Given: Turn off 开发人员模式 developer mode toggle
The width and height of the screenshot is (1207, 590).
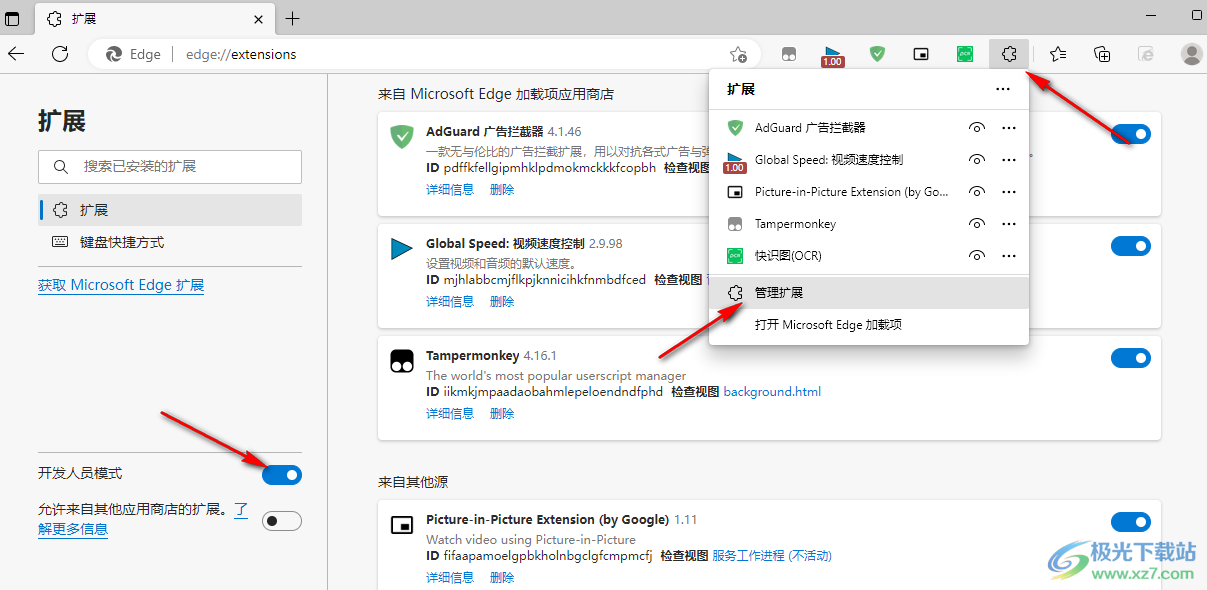Looking at the screenshot, I should point(282,475).
